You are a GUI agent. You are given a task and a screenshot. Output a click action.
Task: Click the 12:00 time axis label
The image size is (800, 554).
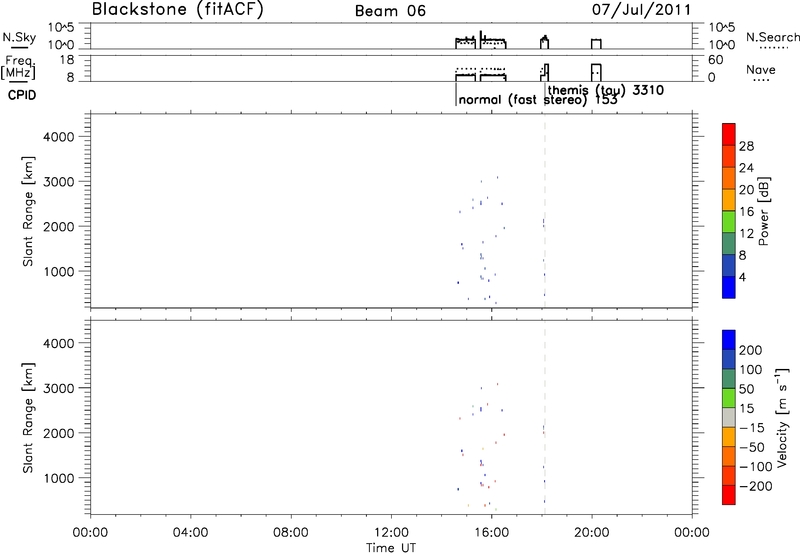pos(391,533)
